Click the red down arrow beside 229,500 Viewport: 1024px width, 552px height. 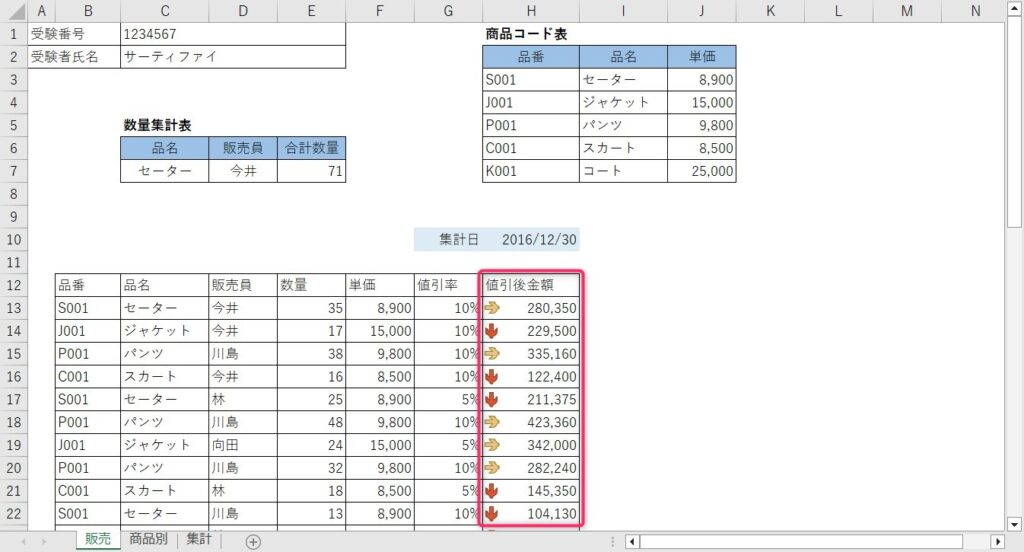click(492, 331)
